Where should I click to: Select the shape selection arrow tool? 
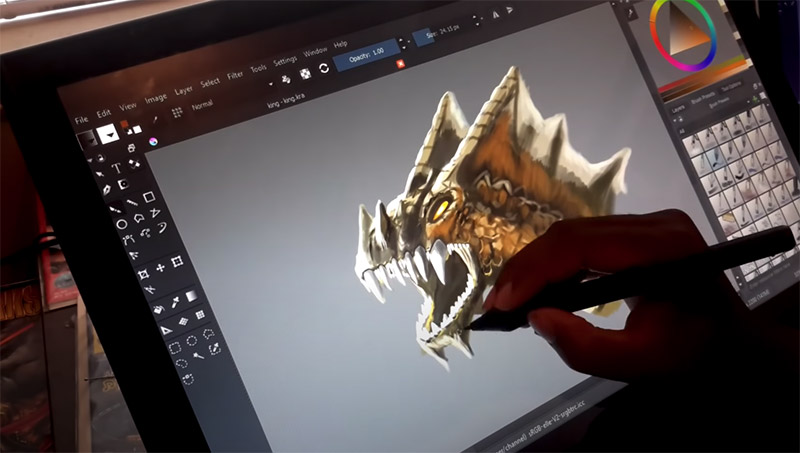tap(100, 174)
